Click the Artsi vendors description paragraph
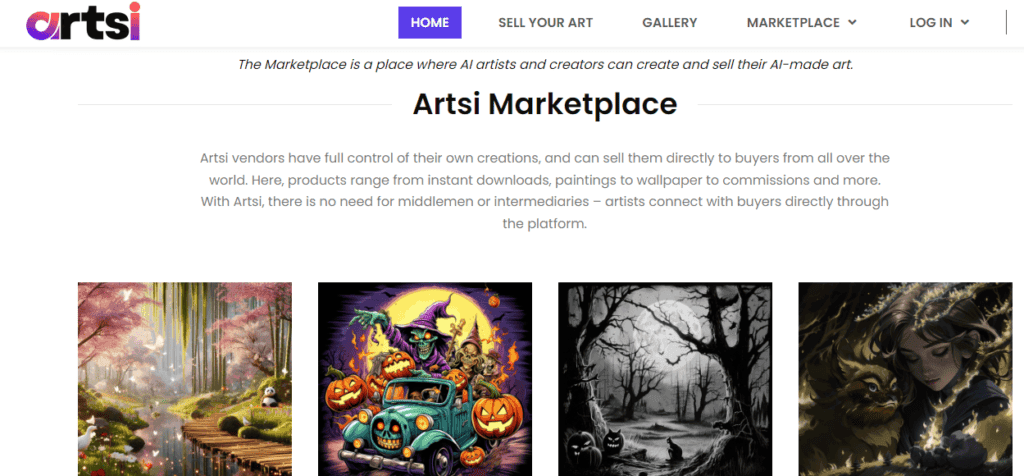The width and height of the screenshot is (1024, 476). (544, 191)
